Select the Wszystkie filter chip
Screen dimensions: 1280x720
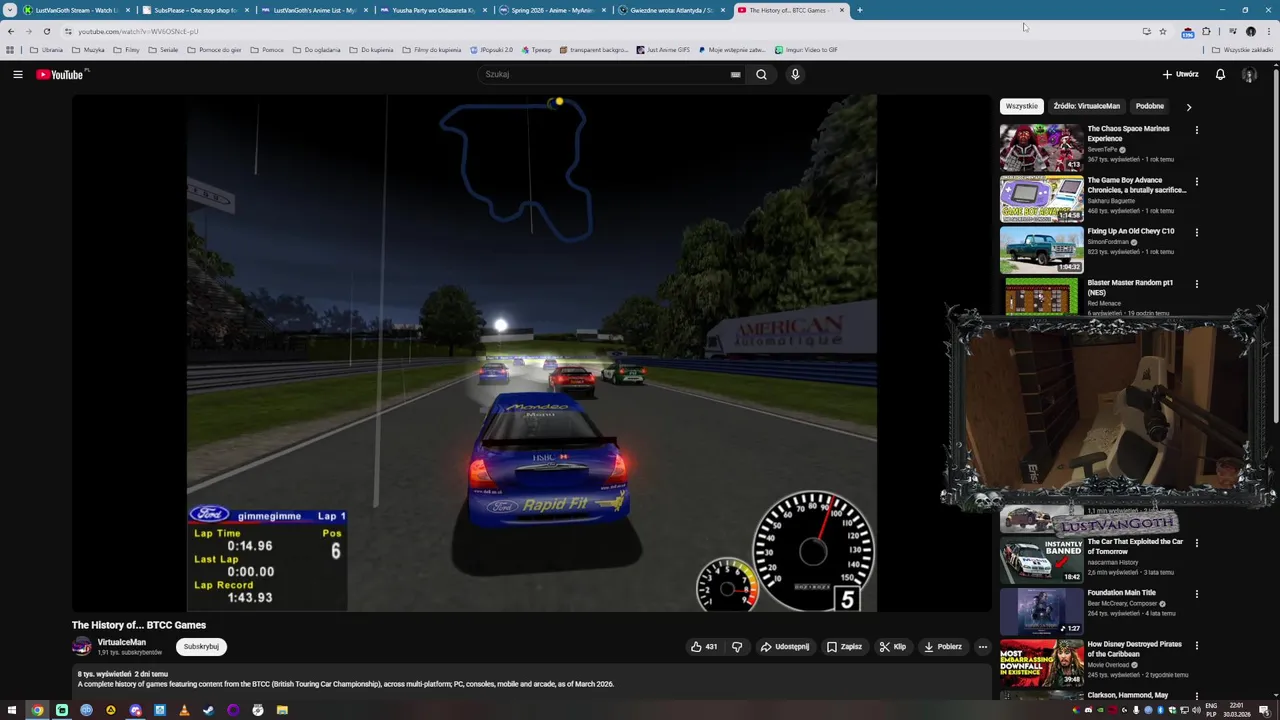pos(1021,106)
